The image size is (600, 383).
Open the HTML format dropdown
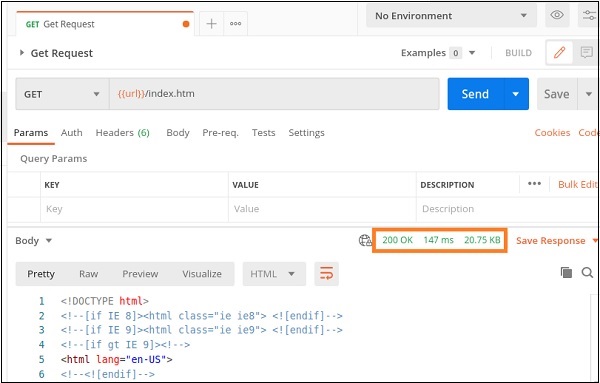tap(274, 274)
